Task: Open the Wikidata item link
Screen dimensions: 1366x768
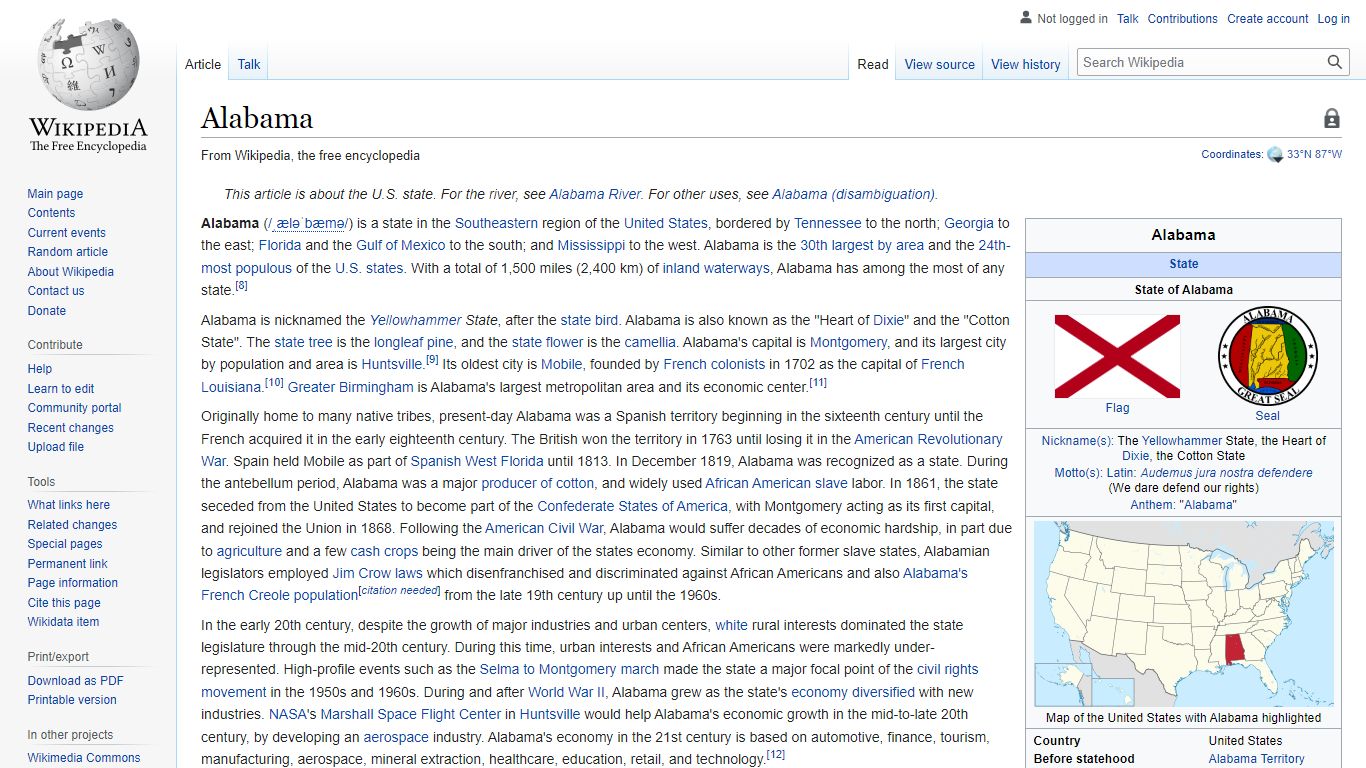Action: pos(63,622)
